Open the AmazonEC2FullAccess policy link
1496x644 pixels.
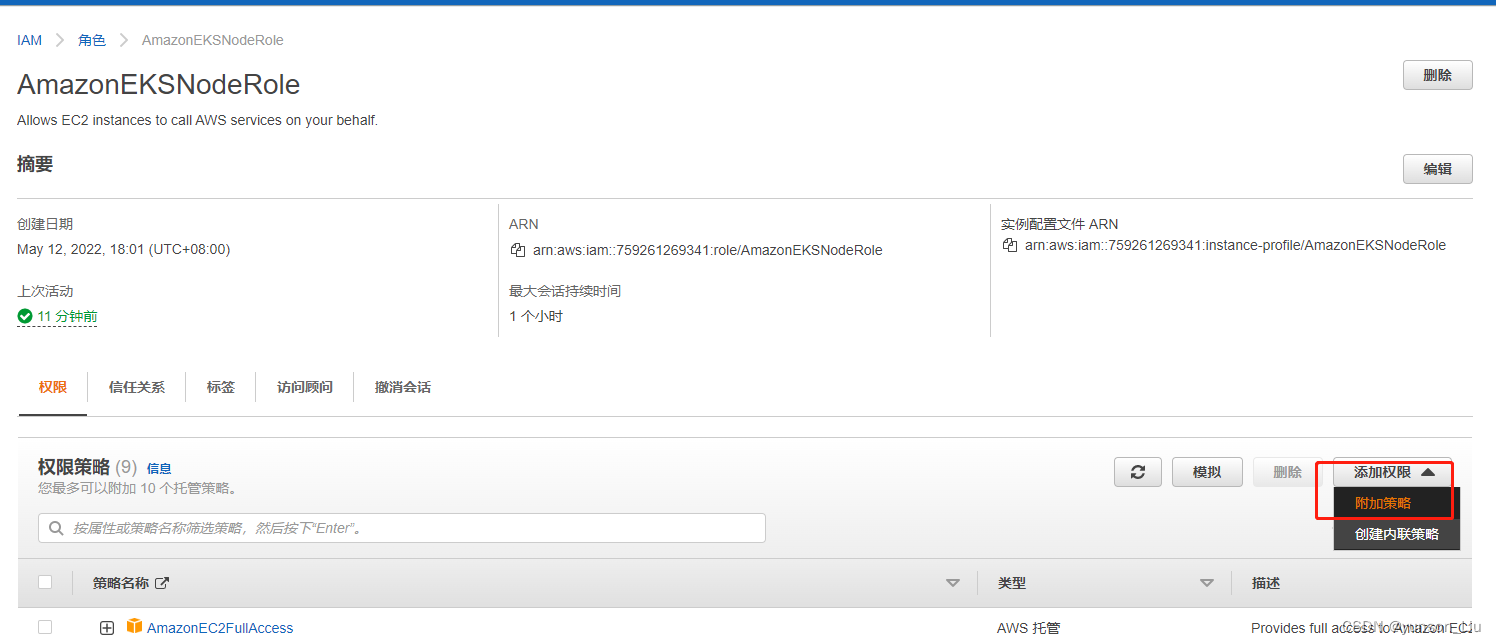click(220, 628)
